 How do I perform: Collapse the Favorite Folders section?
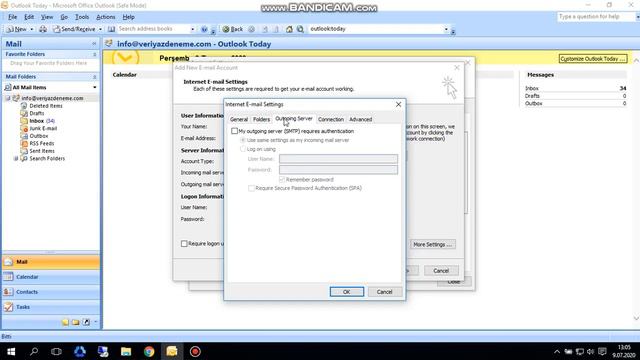click(x=94, y=54)
